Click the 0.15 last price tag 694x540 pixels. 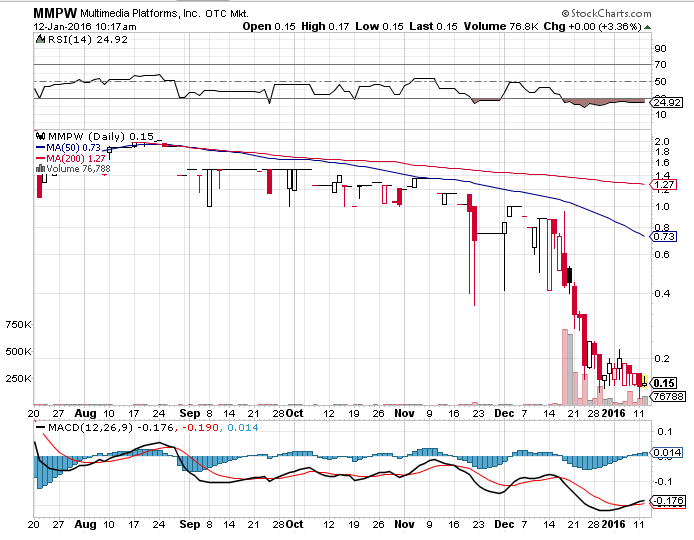pyautogui.click(x=663, y=383)
